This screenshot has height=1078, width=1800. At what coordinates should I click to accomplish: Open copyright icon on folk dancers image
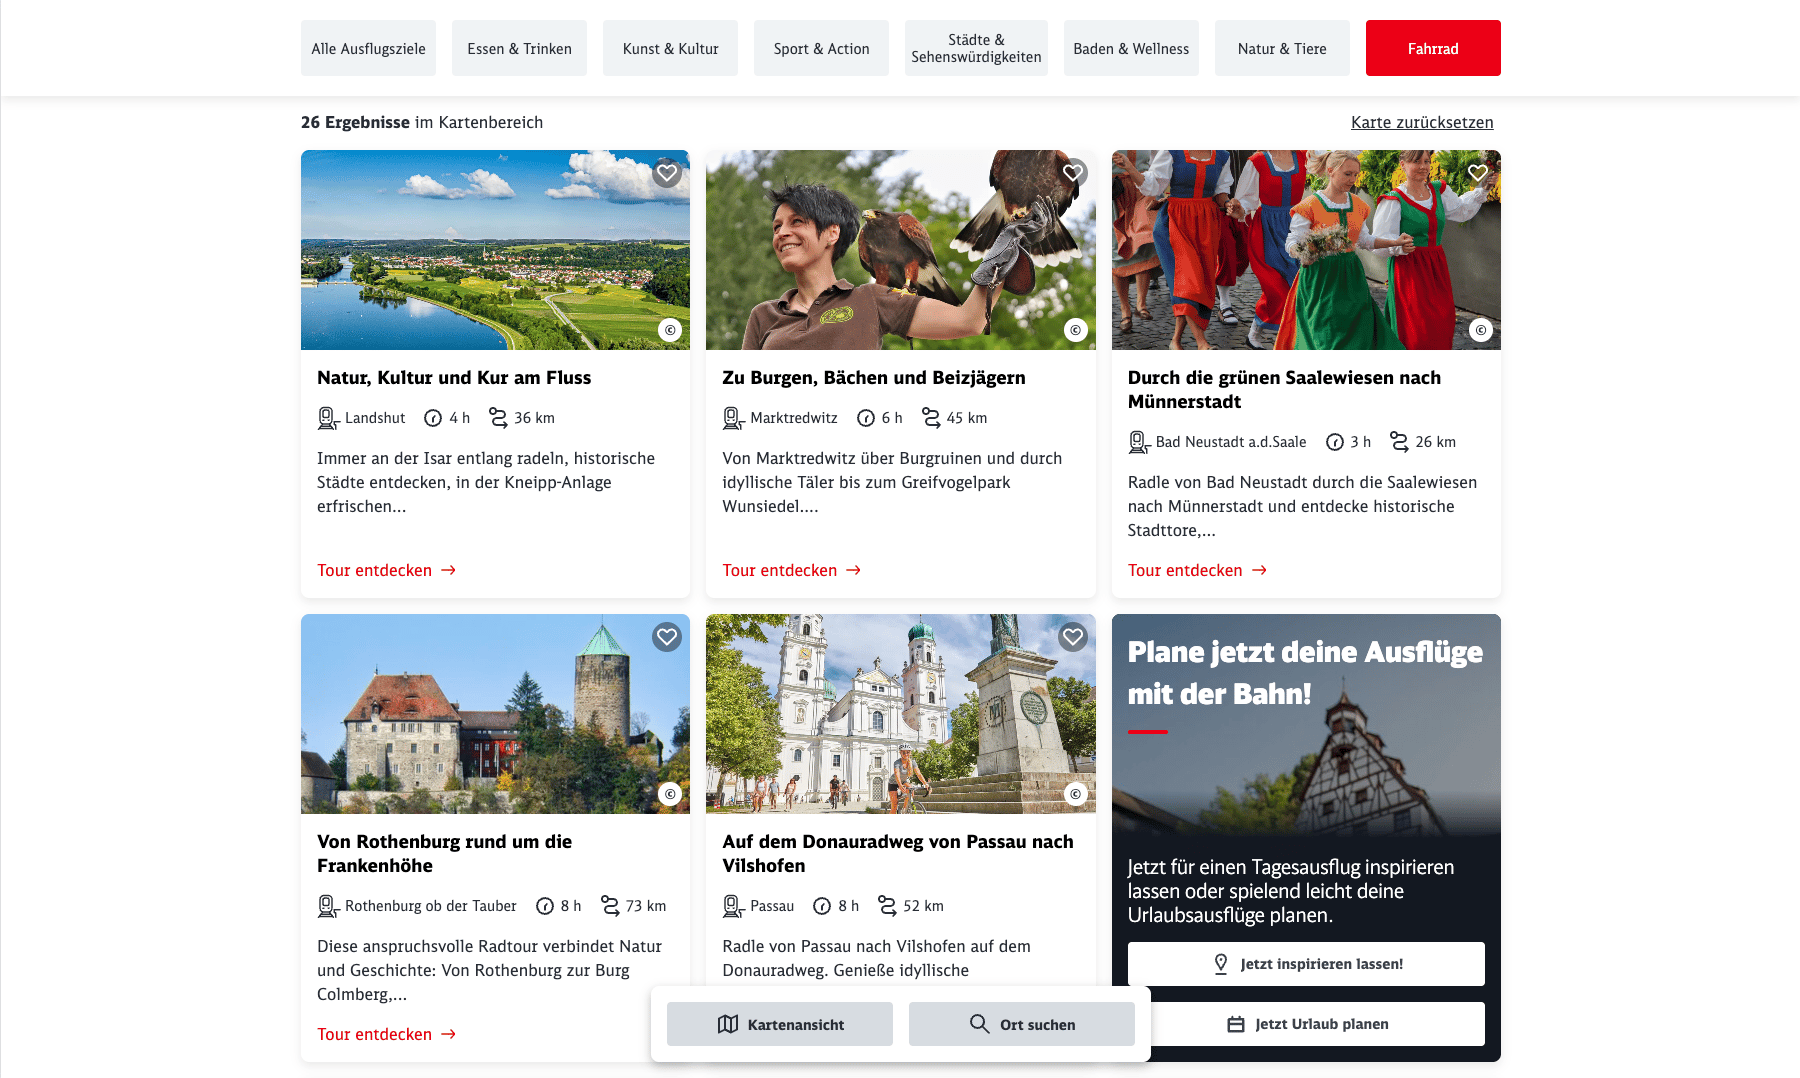(1480, 330)
